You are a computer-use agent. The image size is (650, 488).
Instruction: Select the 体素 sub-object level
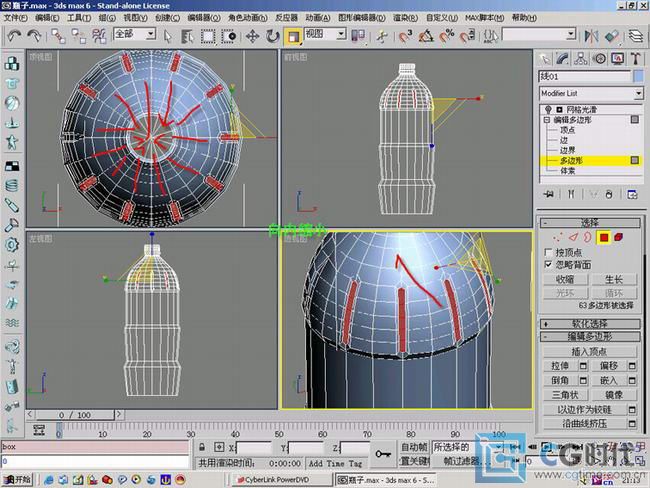click(567, 170)
